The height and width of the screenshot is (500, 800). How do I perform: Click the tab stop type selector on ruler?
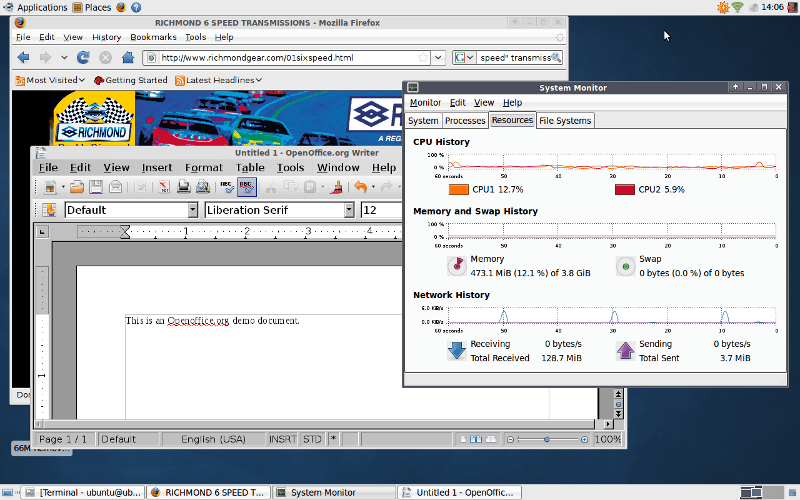(42, 232)
